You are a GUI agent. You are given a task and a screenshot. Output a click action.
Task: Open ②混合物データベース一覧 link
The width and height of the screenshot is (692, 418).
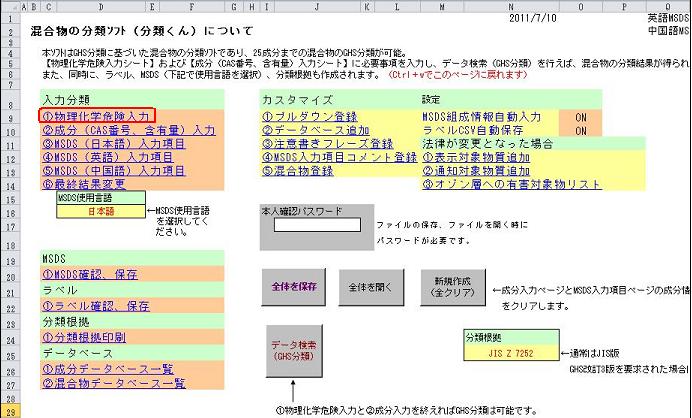(113, 383)
